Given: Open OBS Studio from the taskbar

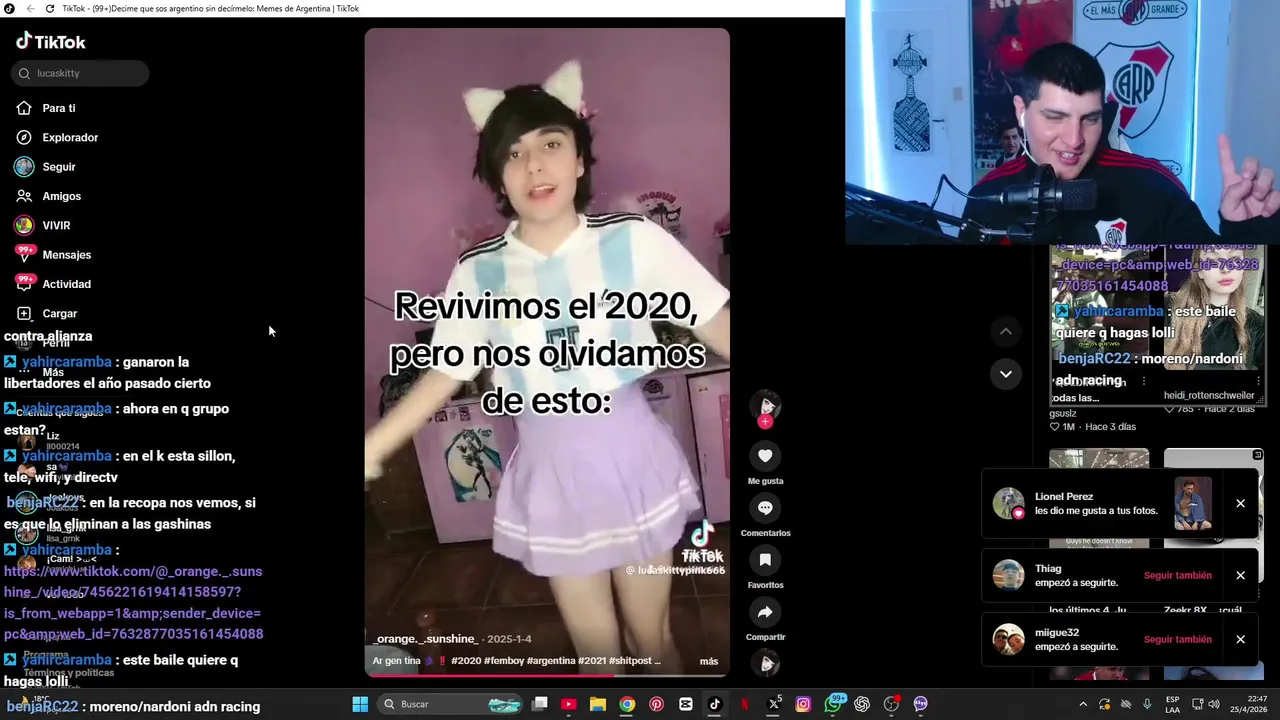Looking at the screenshot, I should pos(891,704).
